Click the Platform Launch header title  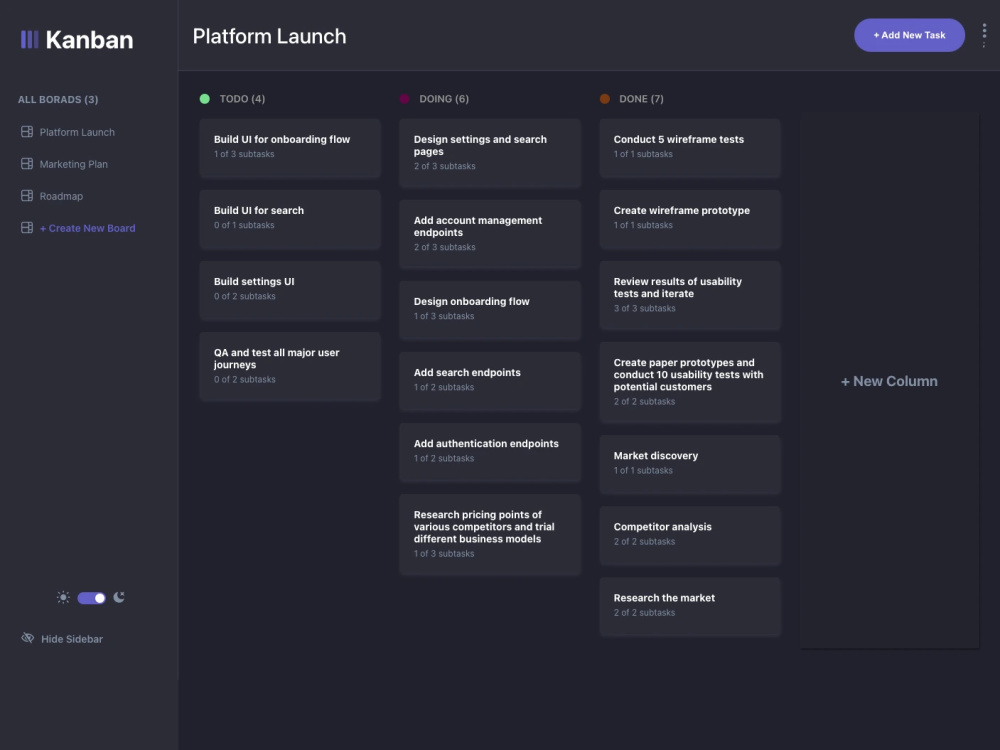(269, 36)
